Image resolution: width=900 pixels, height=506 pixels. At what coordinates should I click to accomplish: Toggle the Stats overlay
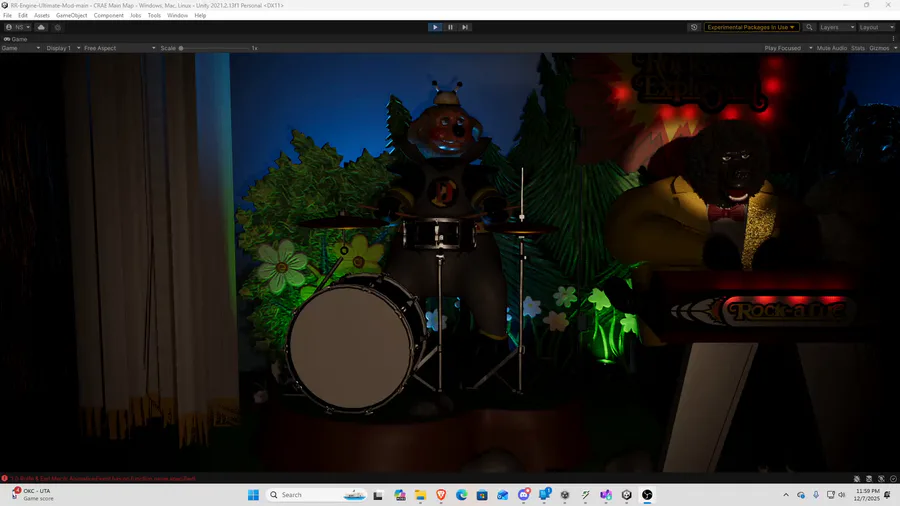pyautogui.click(x=858, y=48)
